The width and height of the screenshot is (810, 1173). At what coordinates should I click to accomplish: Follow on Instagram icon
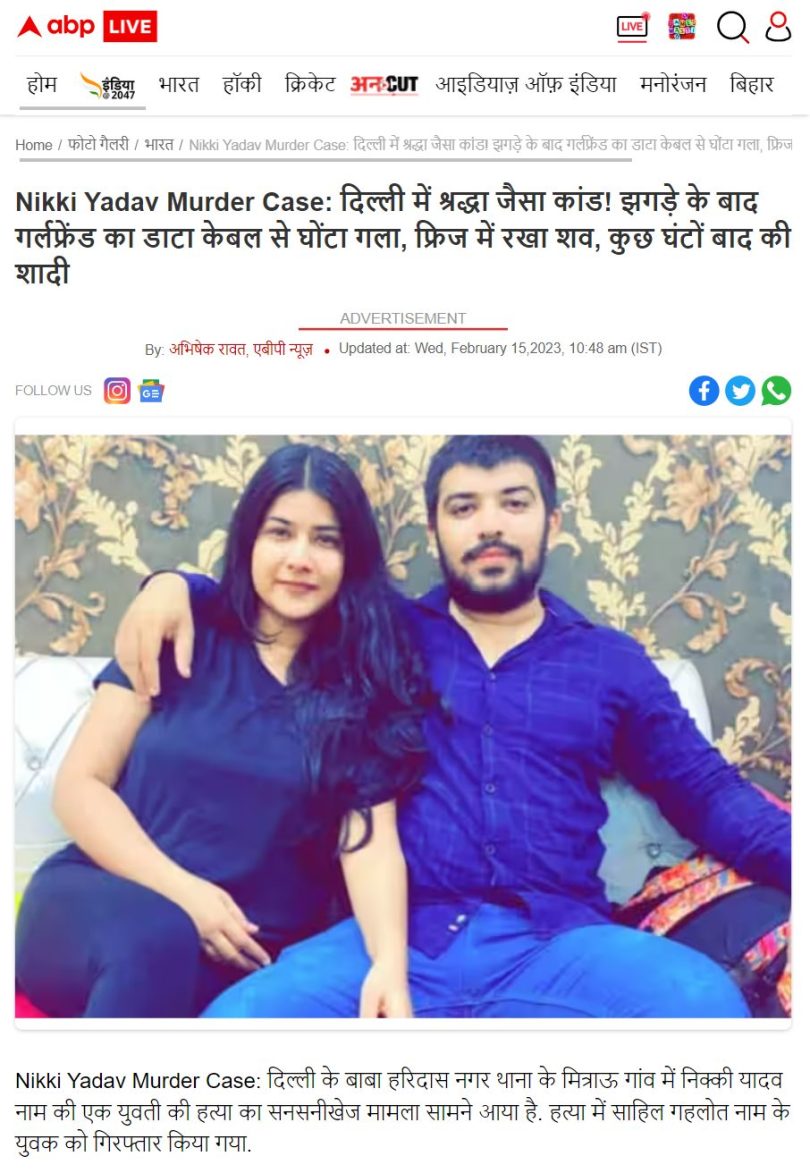click(x=117, y=391)
